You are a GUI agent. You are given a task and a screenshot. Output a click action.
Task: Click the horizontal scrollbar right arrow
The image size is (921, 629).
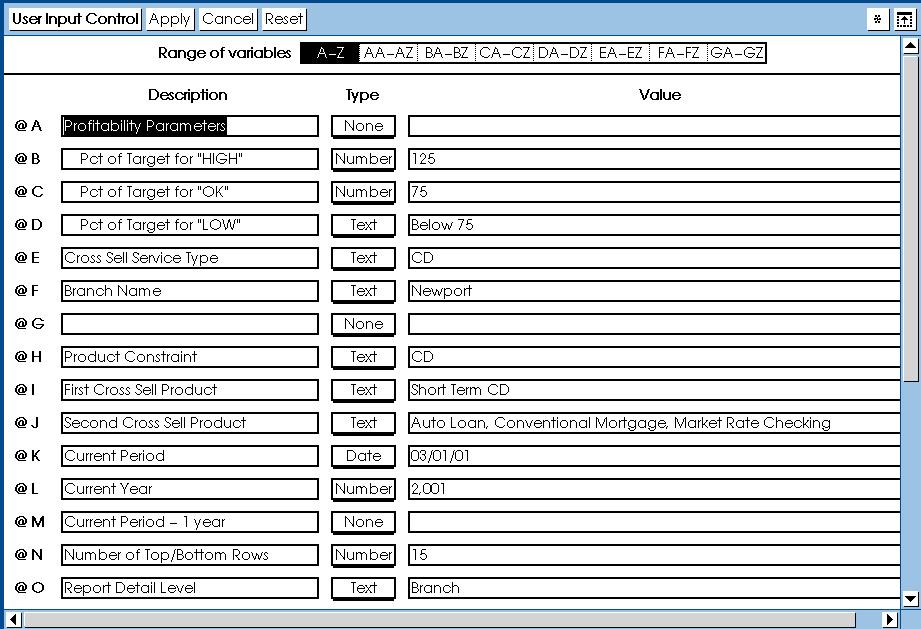890,619
